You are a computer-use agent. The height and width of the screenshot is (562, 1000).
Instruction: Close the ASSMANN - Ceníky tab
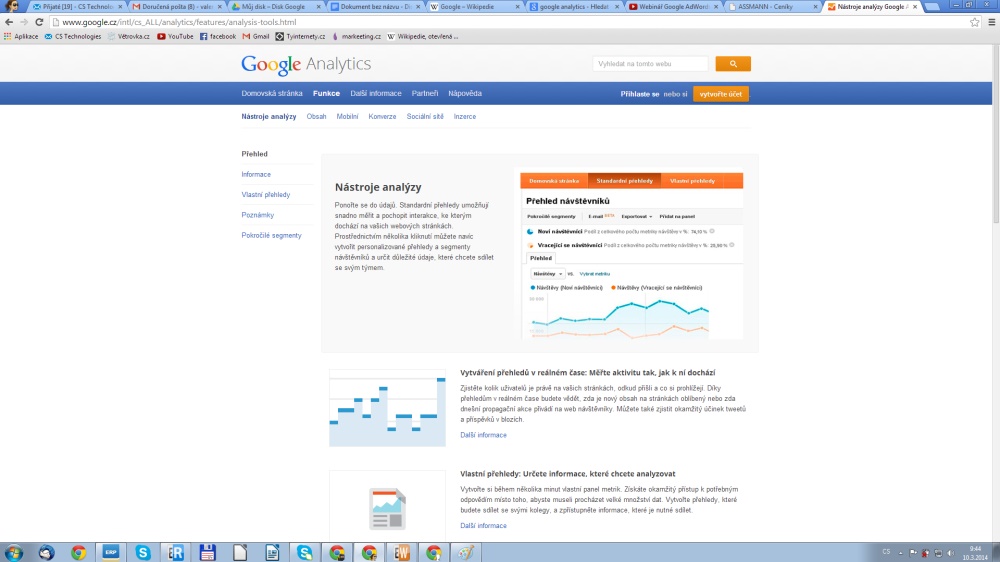tap(816, 6)
